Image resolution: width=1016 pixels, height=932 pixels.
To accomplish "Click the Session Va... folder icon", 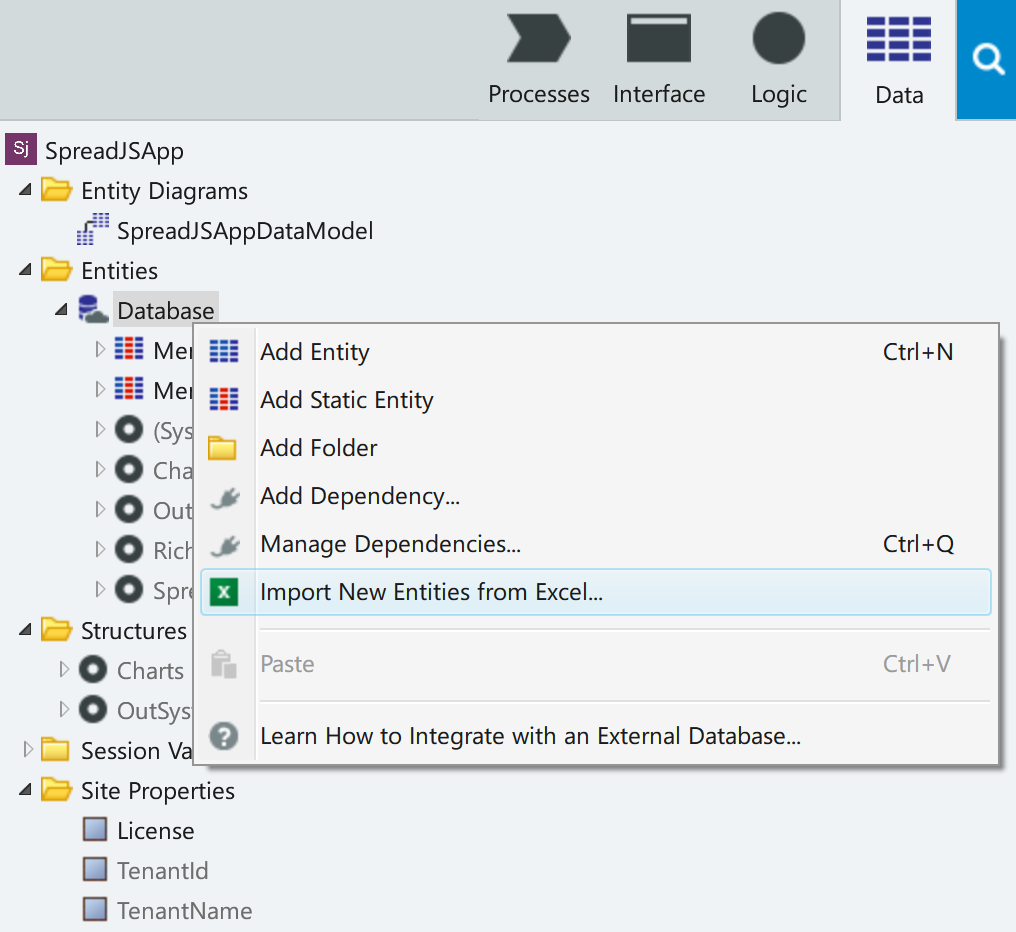I will [x=56, y=749].
